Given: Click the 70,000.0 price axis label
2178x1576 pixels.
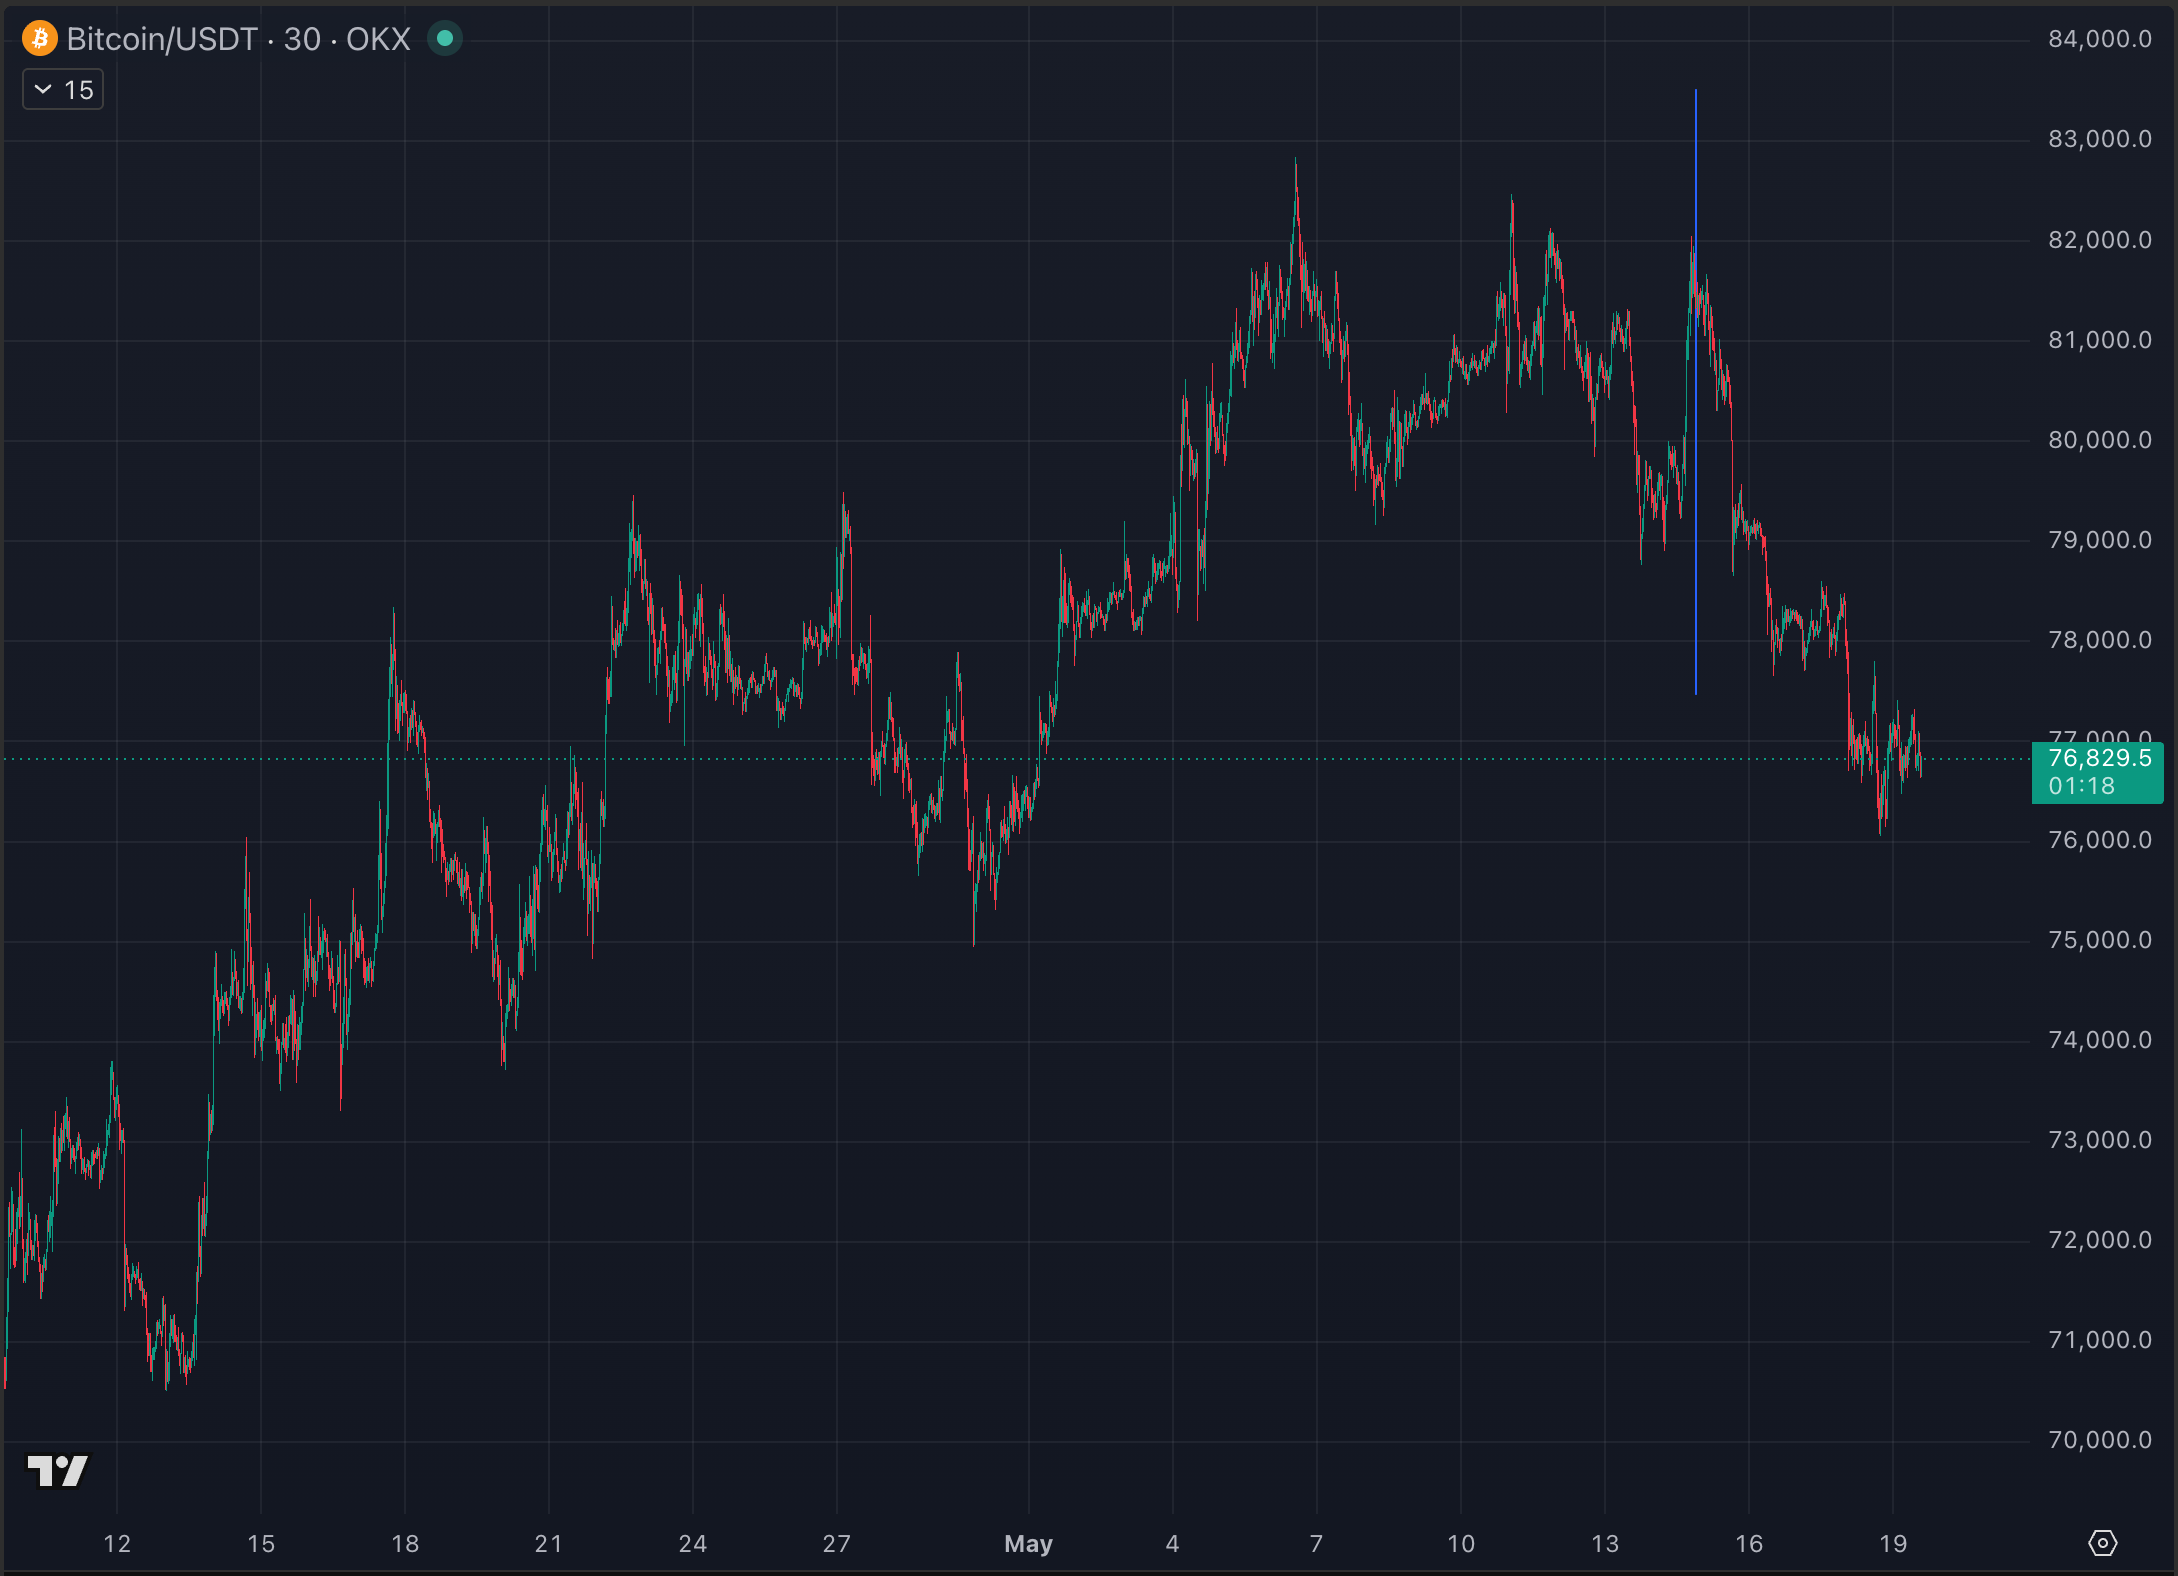Looking at the screenshot, I should point(2100,1440).
